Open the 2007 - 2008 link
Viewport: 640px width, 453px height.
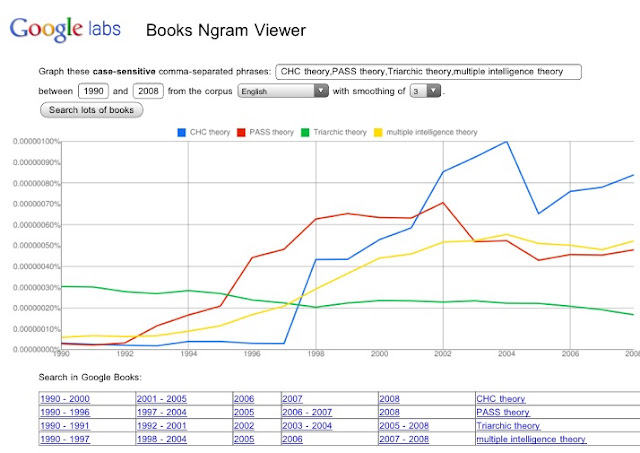pyautogui.click(x=404, y=439)
